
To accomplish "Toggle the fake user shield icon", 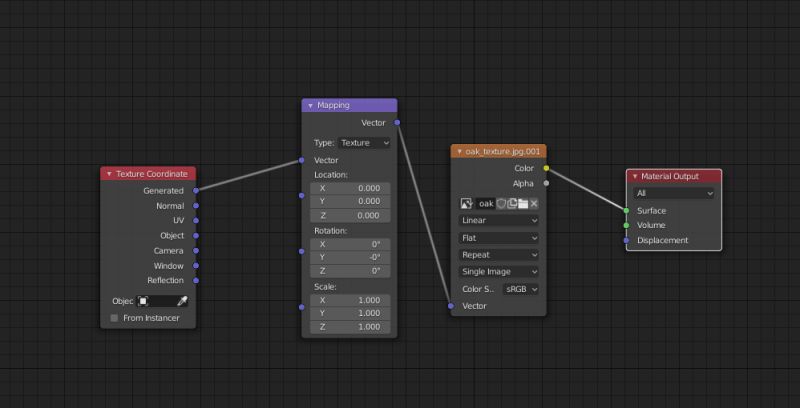I will pyautogui.click(x=502, y=203).
